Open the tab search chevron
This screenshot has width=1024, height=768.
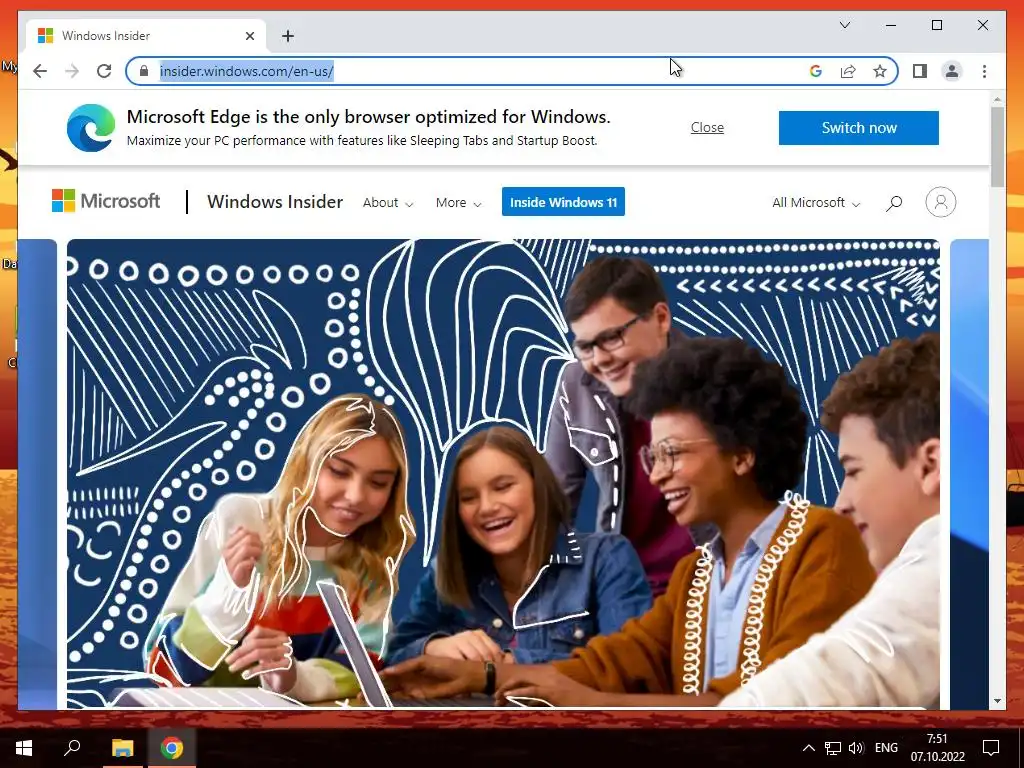click(844, 25)
